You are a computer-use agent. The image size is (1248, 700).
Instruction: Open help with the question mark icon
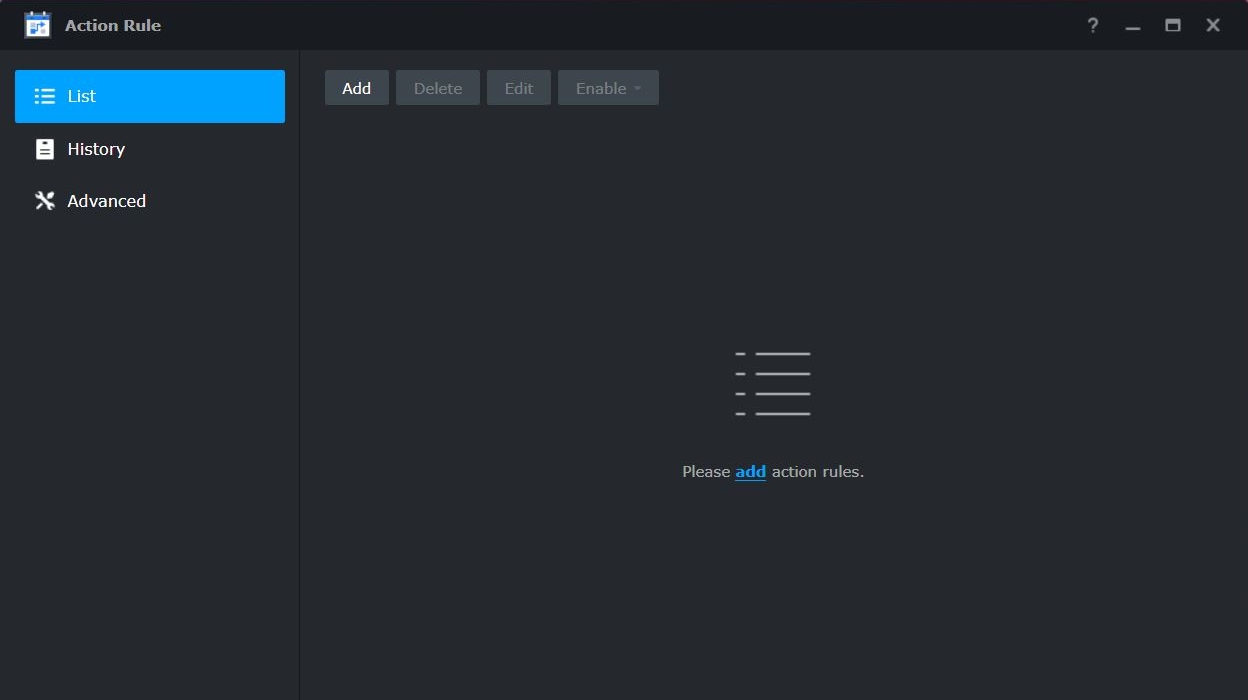point(1093,25)
